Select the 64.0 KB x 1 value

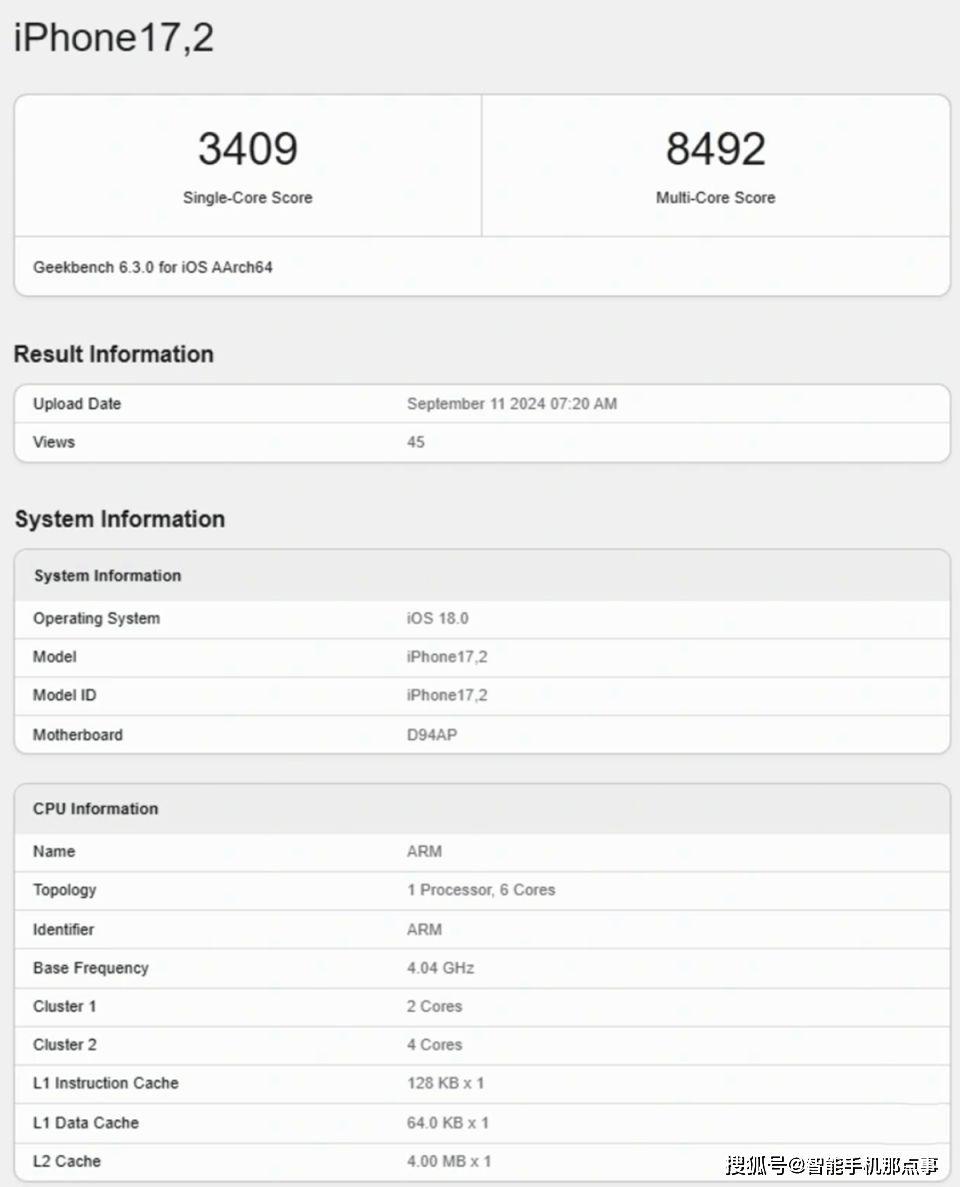(447, 1123)
